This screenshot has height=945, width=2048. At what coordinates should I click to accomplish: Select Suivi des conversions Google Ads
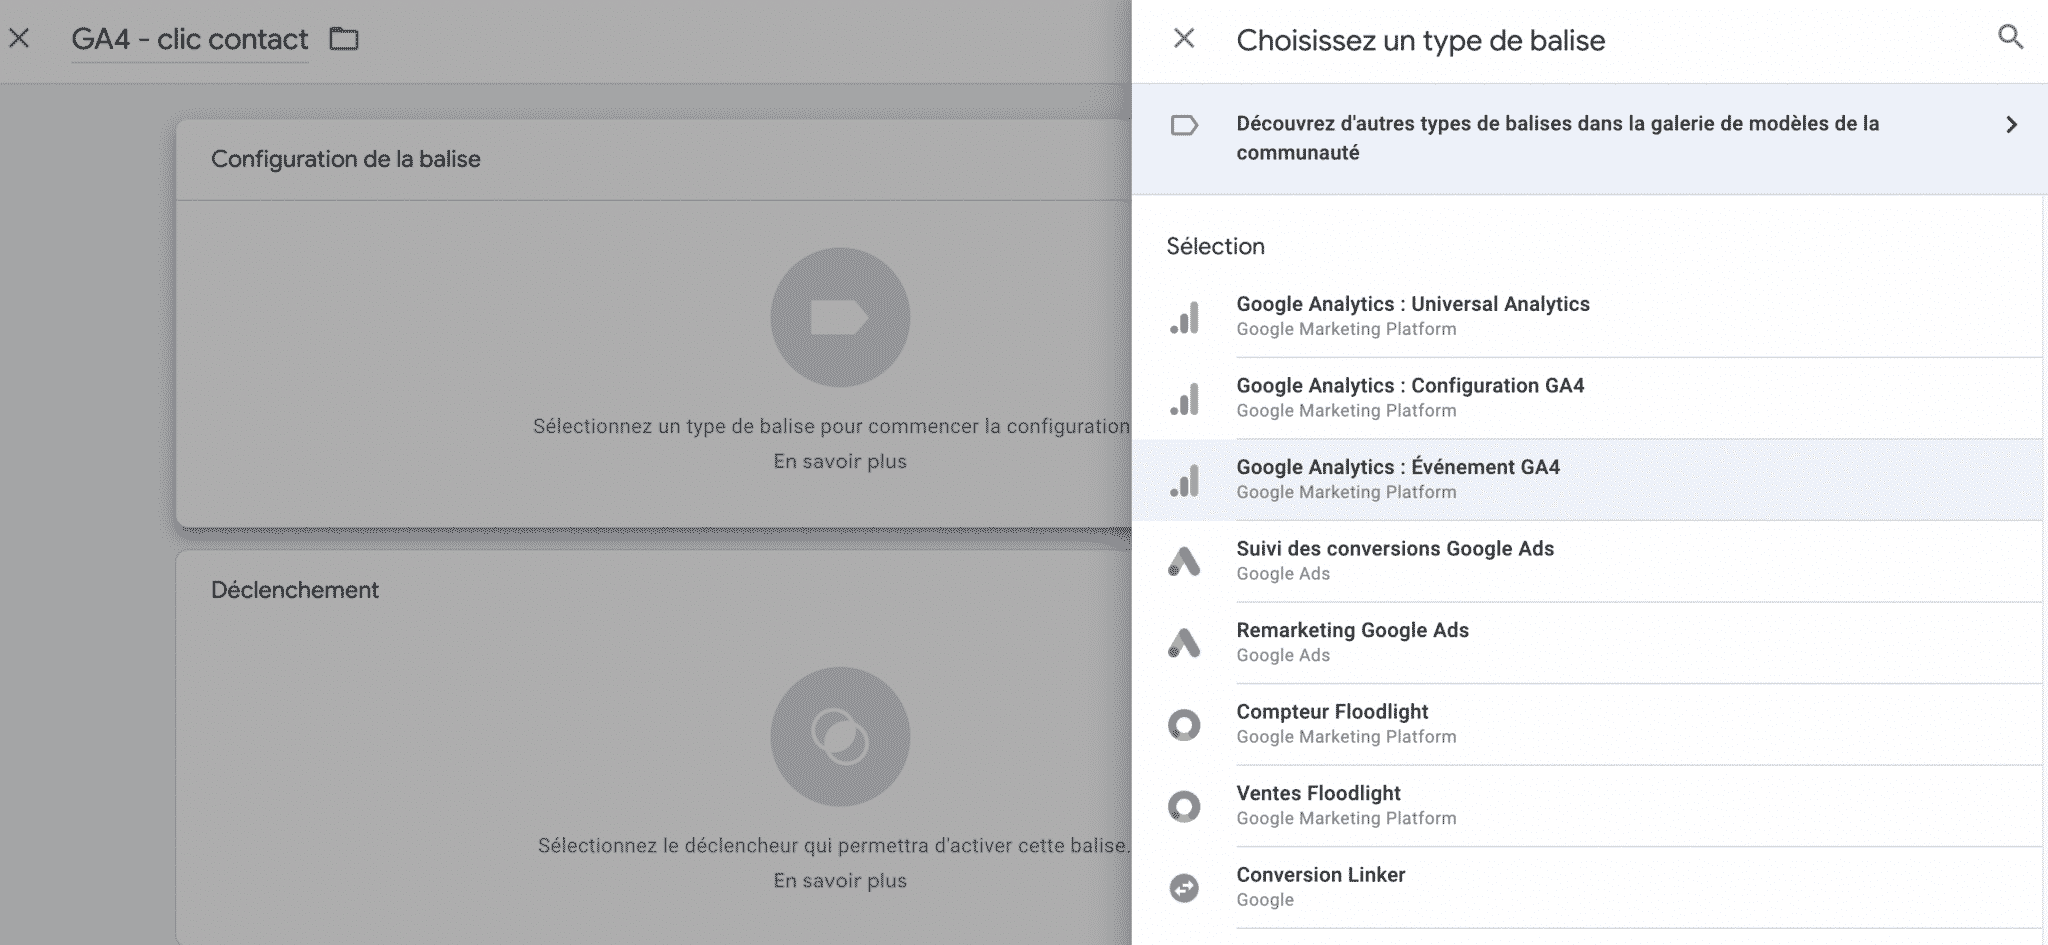click(x=1589, y=561)
